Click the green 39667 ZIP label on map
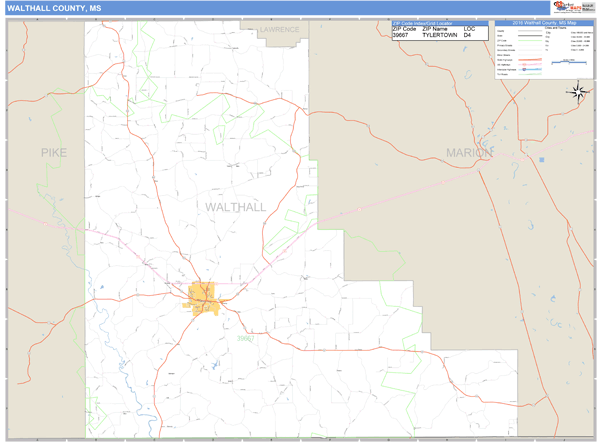Screen dimensions: 600x442 246,338
